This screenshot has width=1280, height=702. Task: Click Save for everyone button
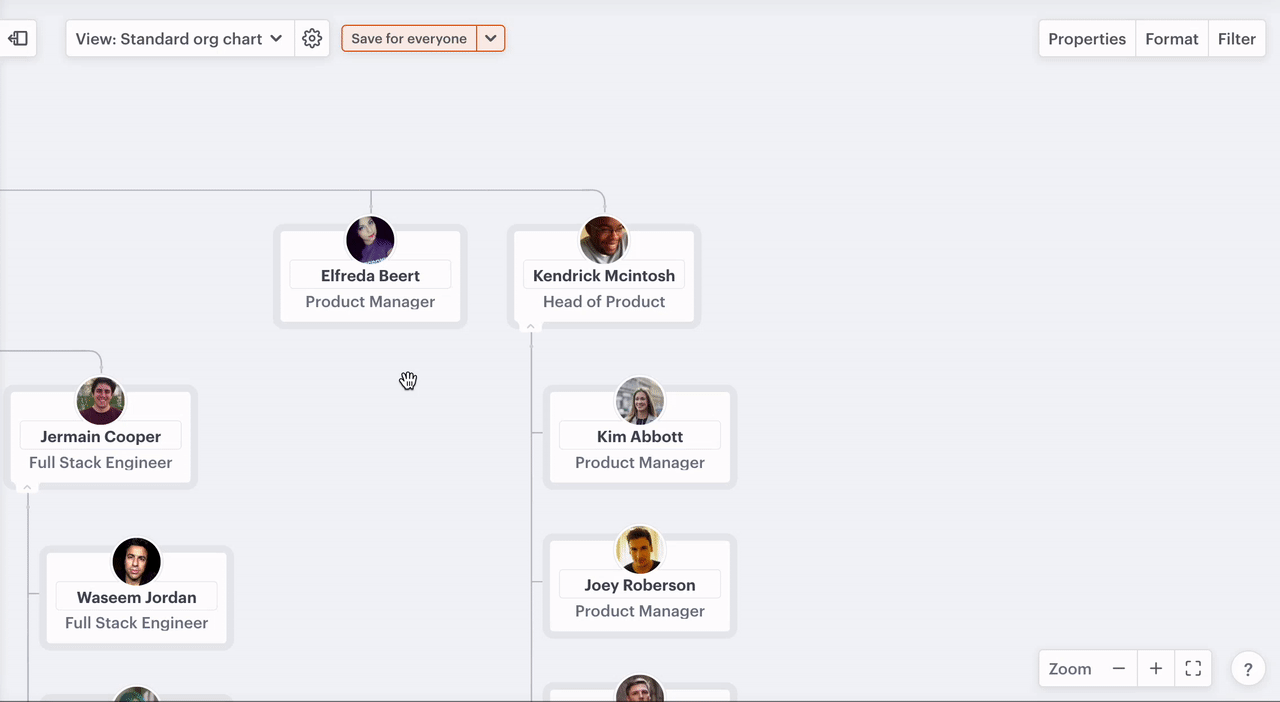click(x=409, y=39)
